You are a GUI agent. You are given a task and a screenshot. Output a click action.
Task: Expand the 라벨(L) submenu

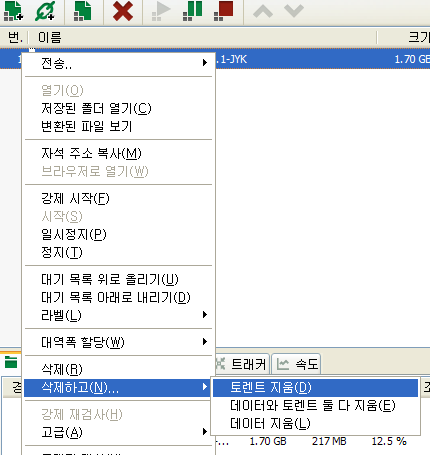pyautogui.click(x=118, y=315)
